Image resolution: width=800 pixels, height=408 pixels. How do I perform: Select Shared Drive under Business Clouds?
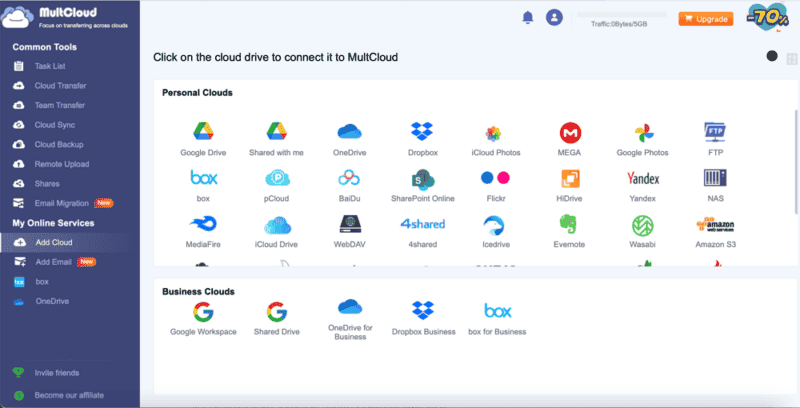click(277, 312)
